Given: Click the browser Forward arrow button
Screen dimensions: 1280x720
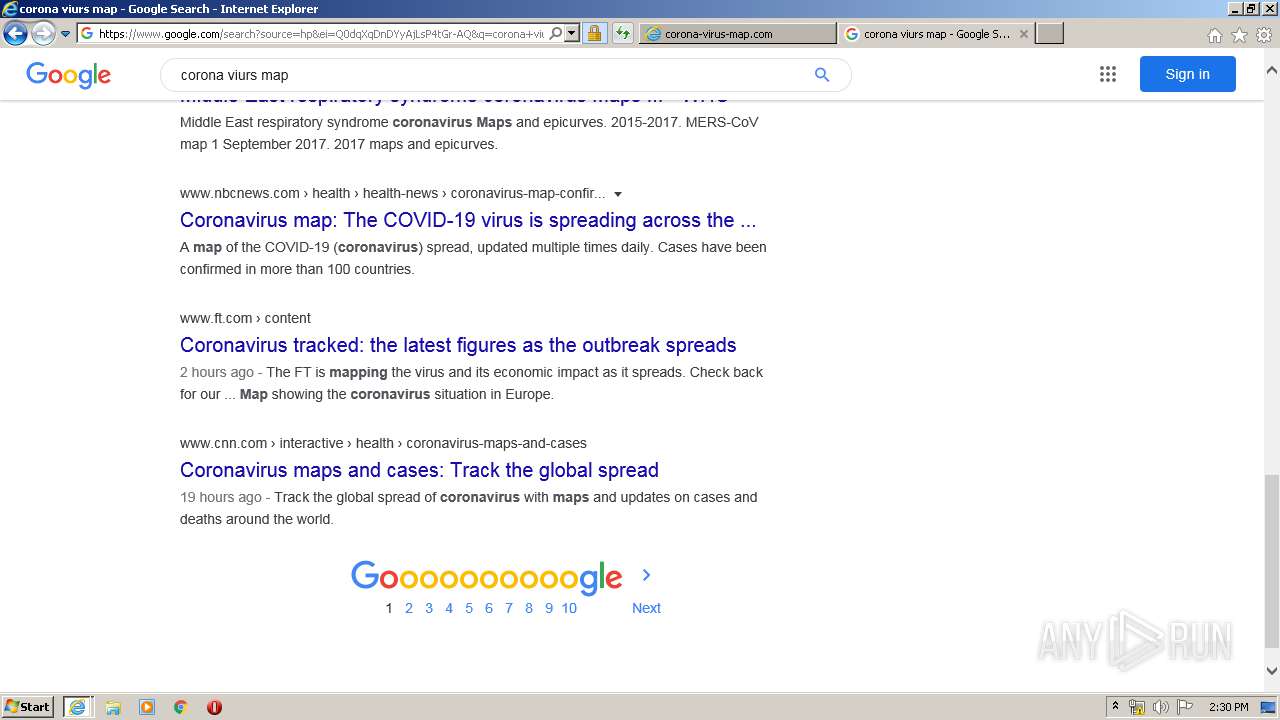Looking at the screenshot, I should (x=43, y=34).
